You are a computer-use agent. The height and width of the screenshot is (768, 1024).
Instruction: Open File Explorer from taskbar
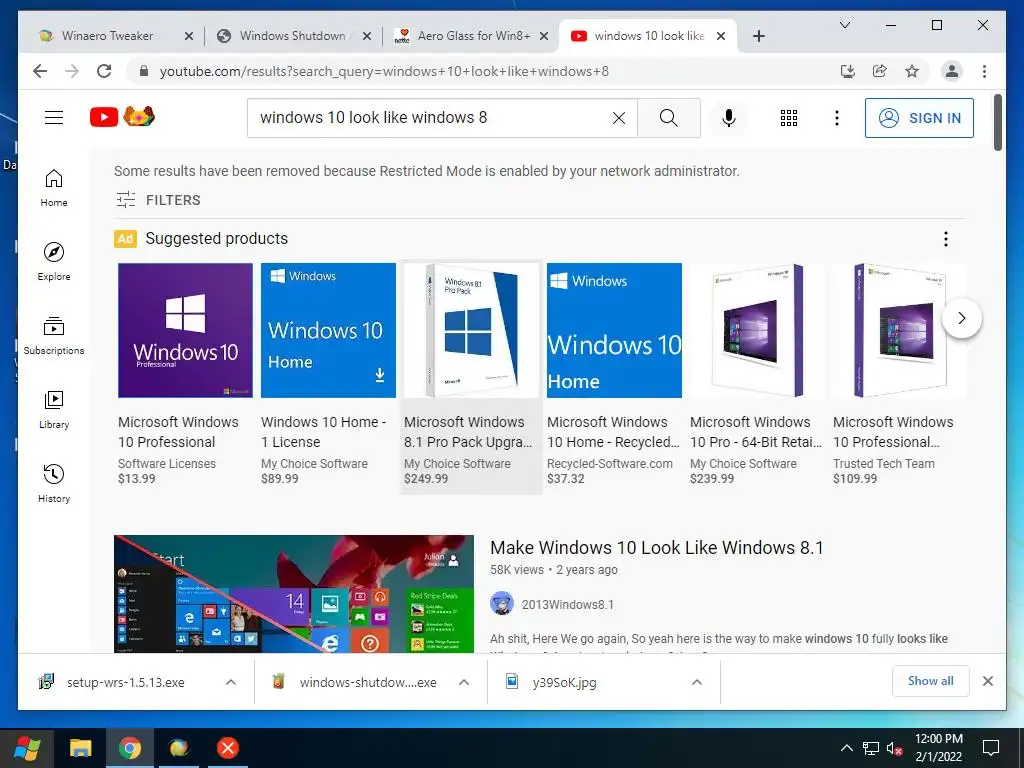coord(80,748)
